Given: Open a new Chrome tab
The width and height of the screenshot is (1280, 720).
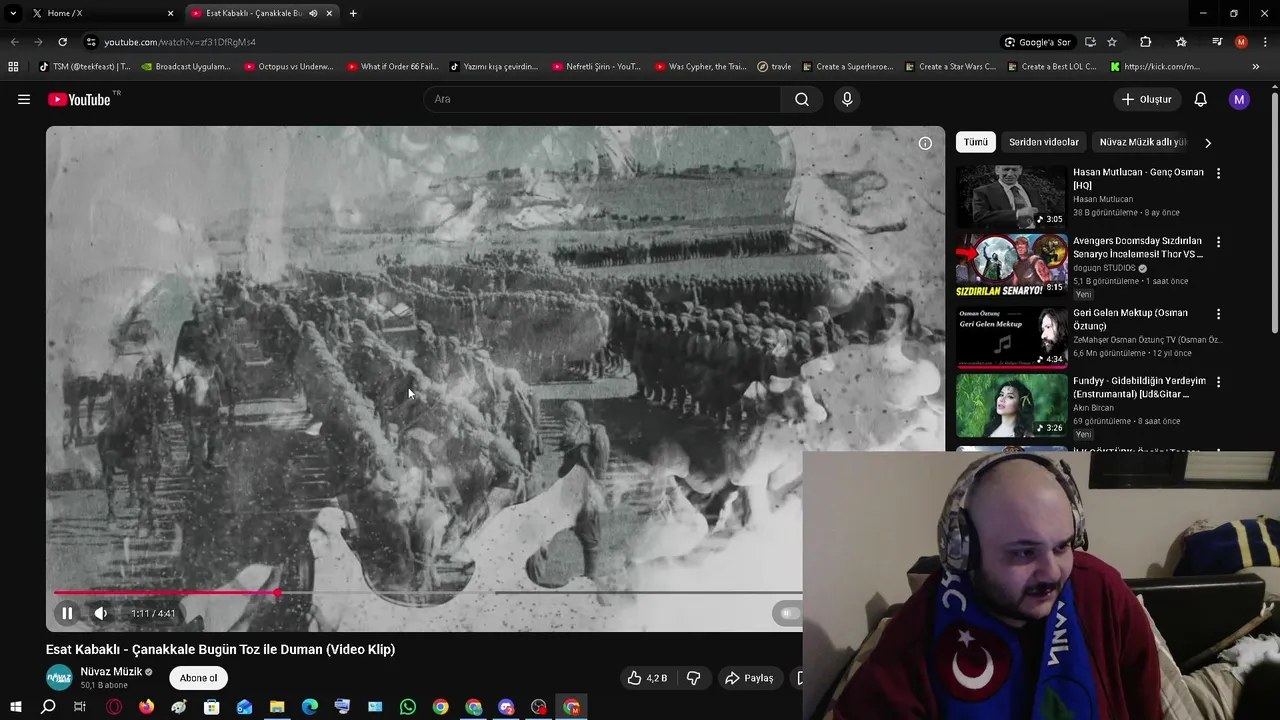Looking at the screenshot, I should 353,13.
